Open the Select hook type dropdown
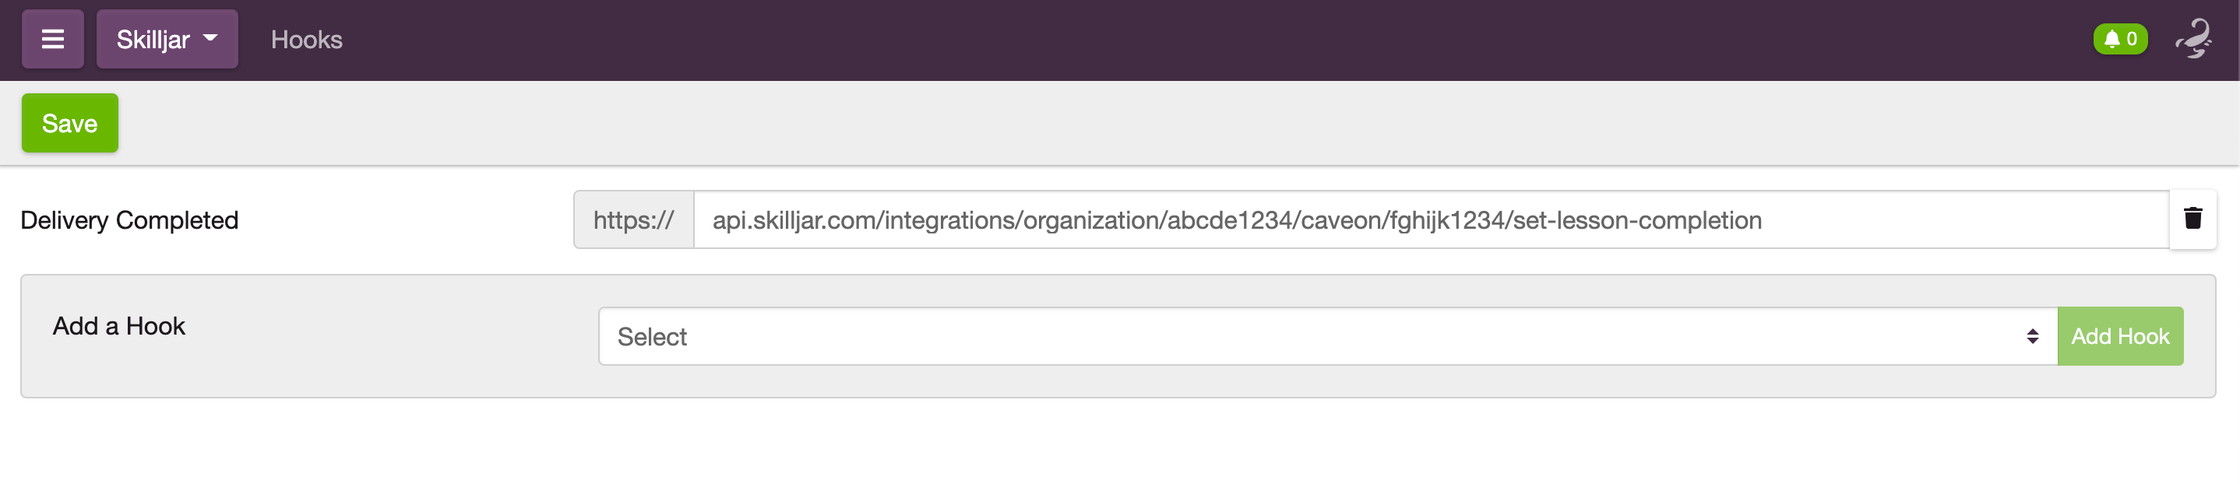Viewport: 2240px width, 484px height. point(1328,336)
